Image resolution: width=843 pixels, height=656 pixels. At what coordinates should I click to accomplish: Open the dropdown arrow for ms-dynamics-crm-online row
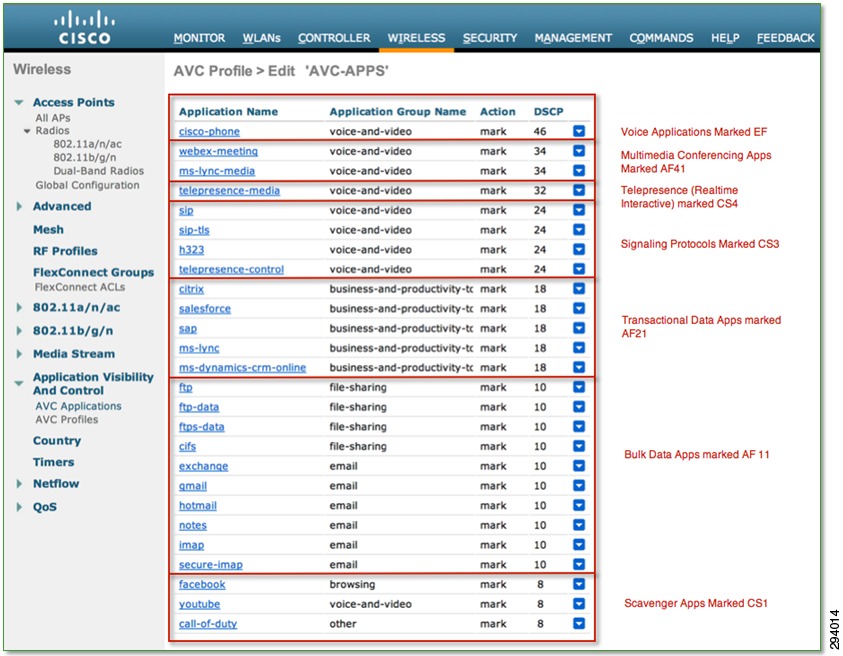[x=579, y=367]
